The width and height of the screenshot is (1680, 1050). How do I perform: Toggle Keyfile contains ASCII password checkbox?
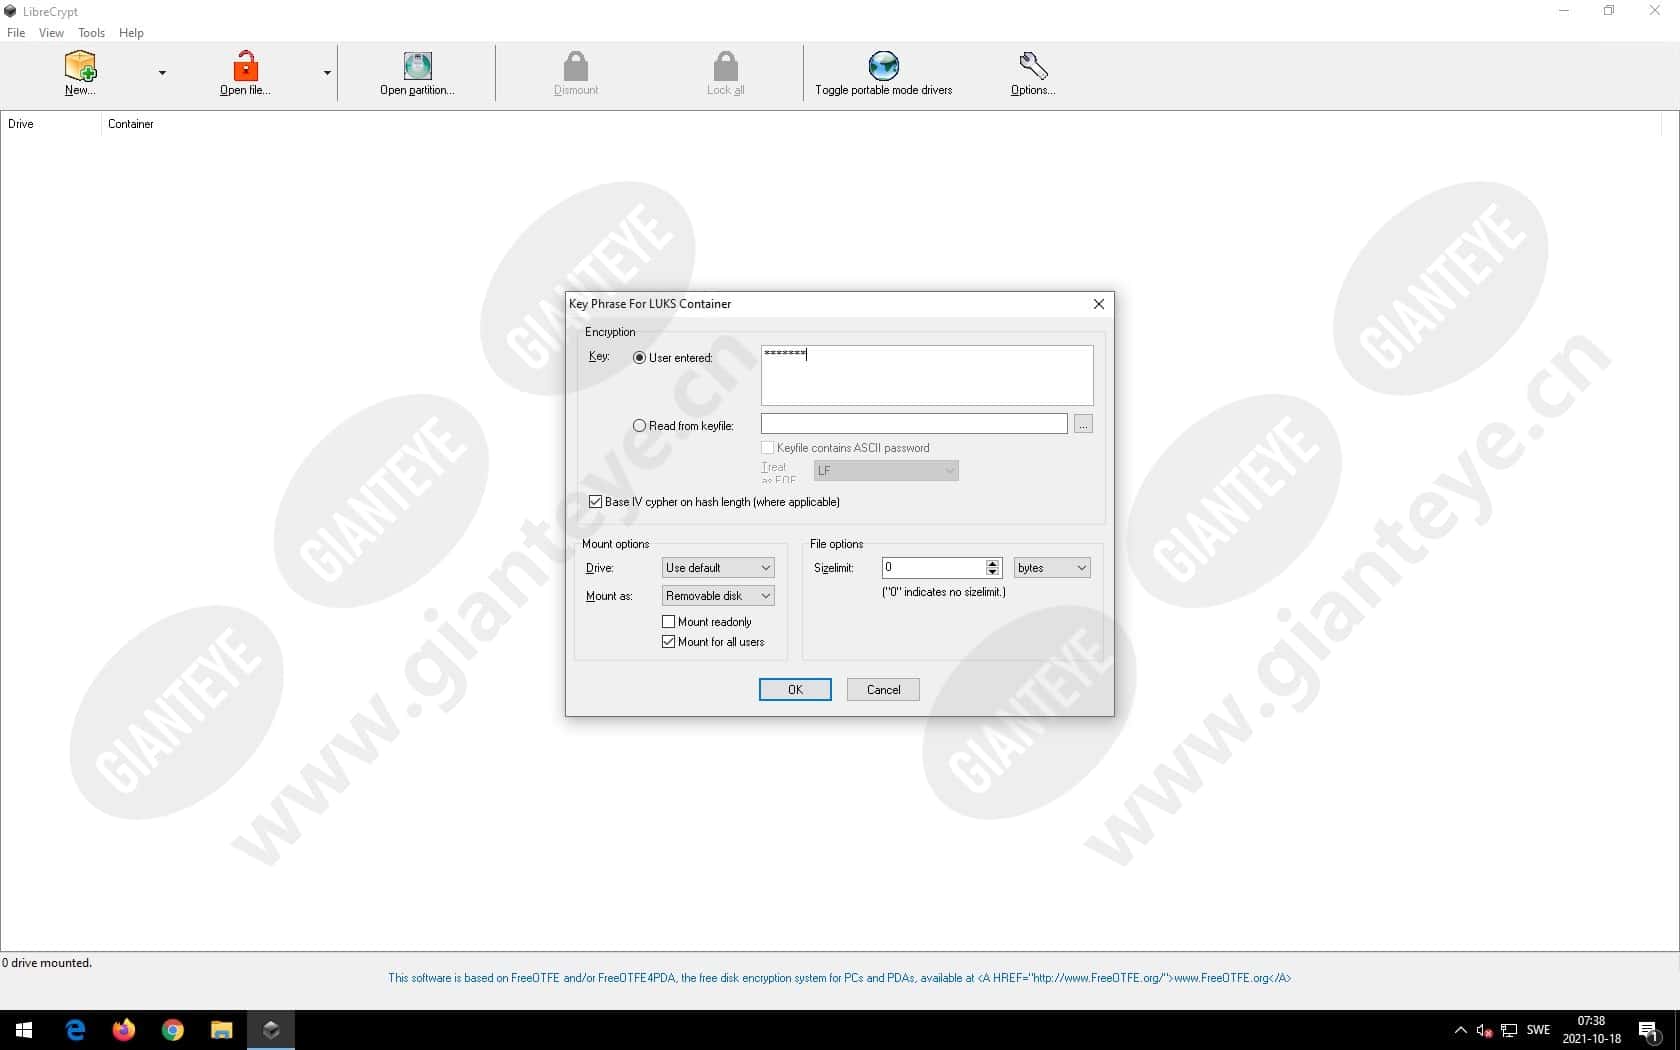pyautogui.click(x=768, y=448)
